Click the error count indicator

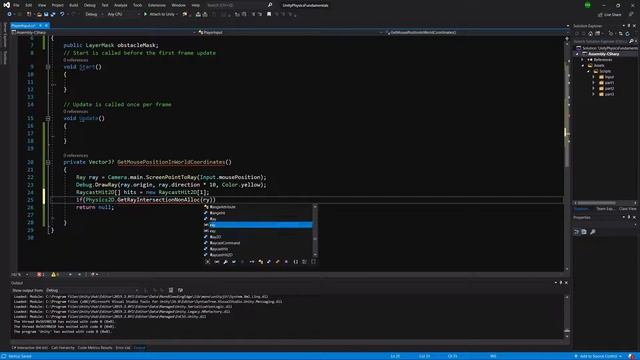pyautogui.click(x=40, y=275)
